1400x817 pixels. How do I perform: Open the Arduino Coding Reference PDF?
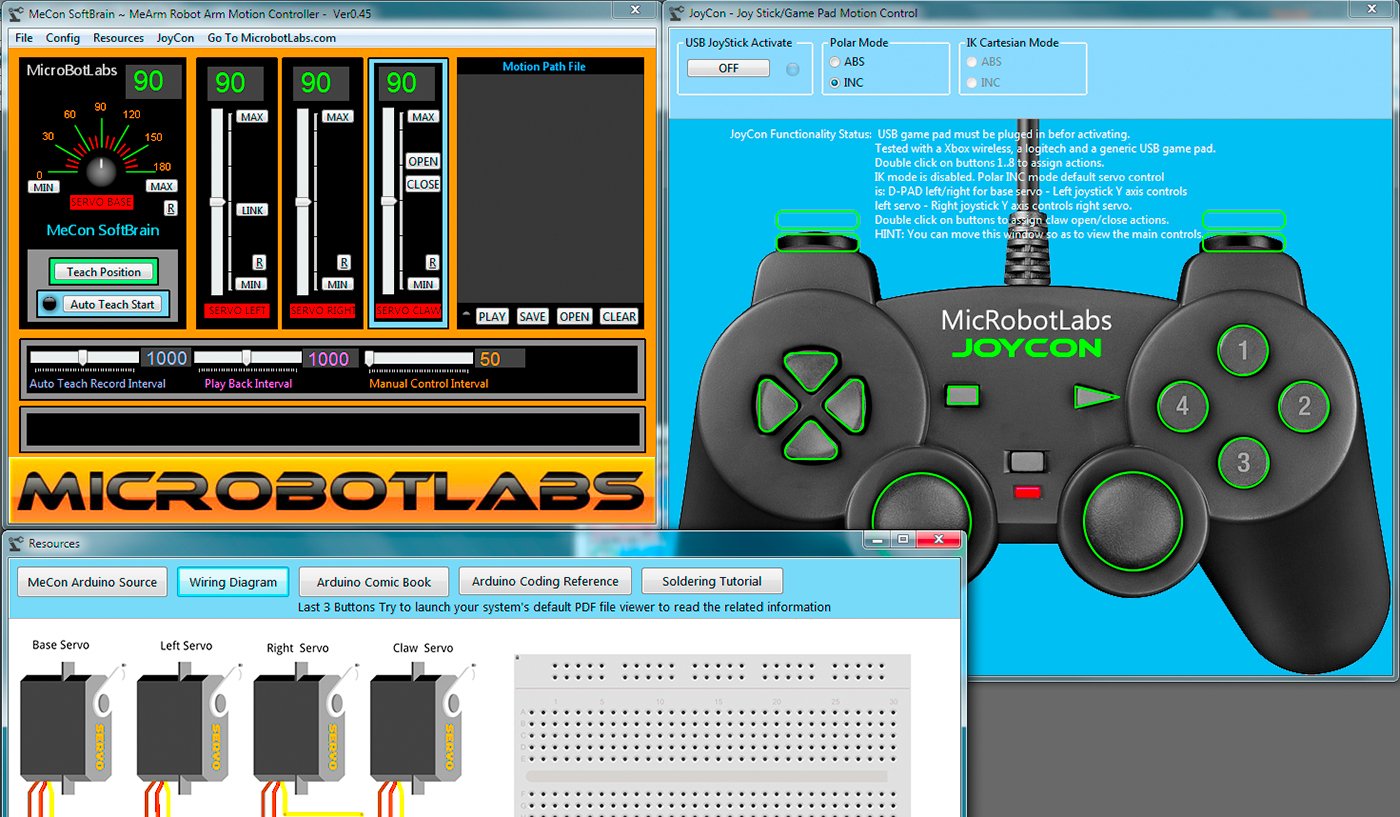coord(545,581)
